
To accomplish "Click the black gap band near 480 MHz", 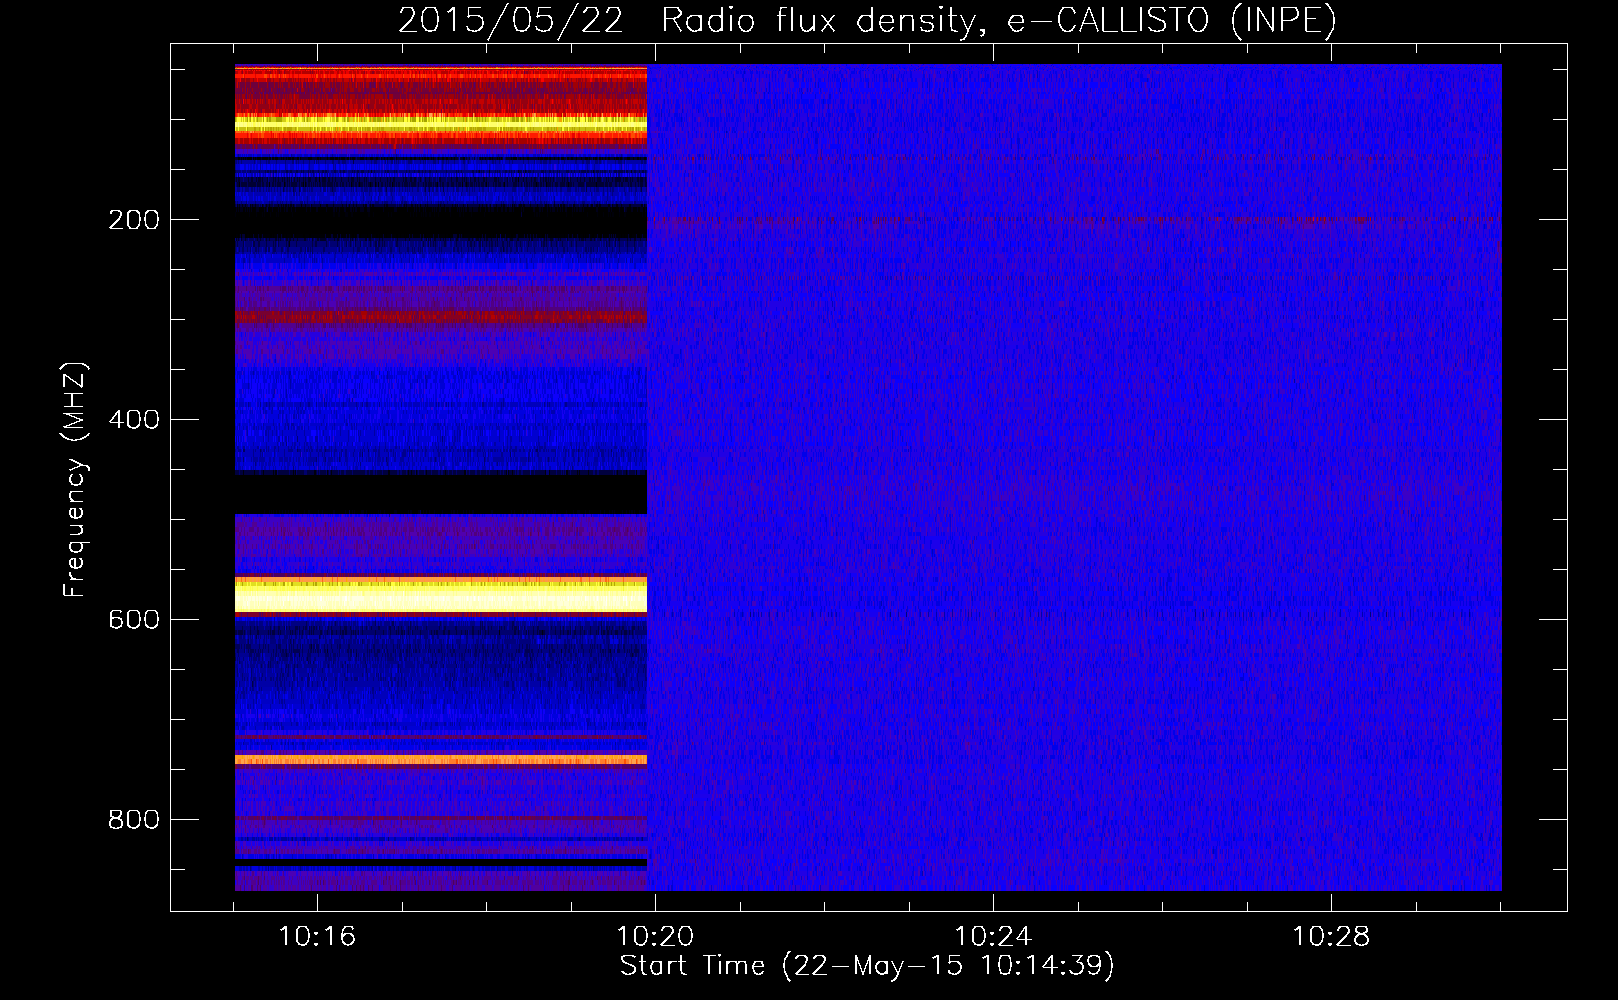I will pyautogui.click(x=441, y=492).
